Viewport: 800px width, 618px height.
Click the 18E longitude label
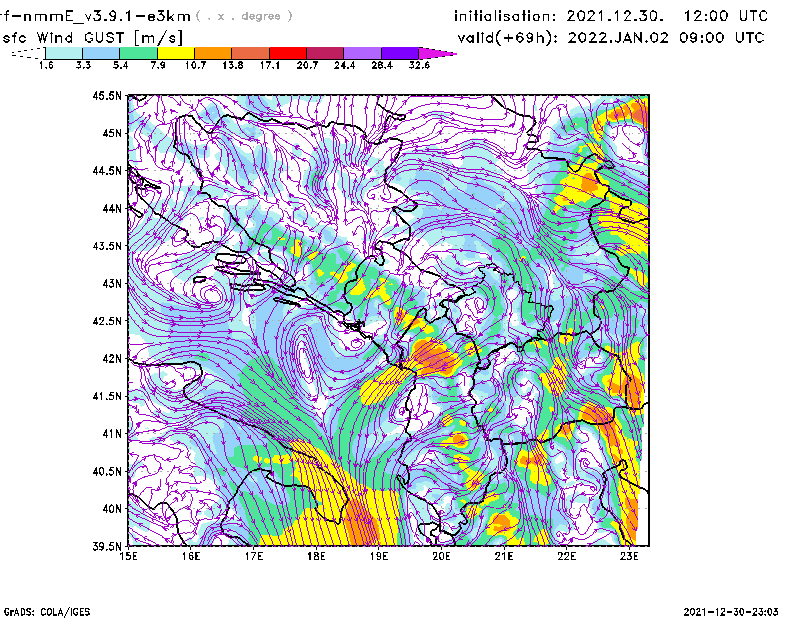pyautogui.click(x=316, y=556)
